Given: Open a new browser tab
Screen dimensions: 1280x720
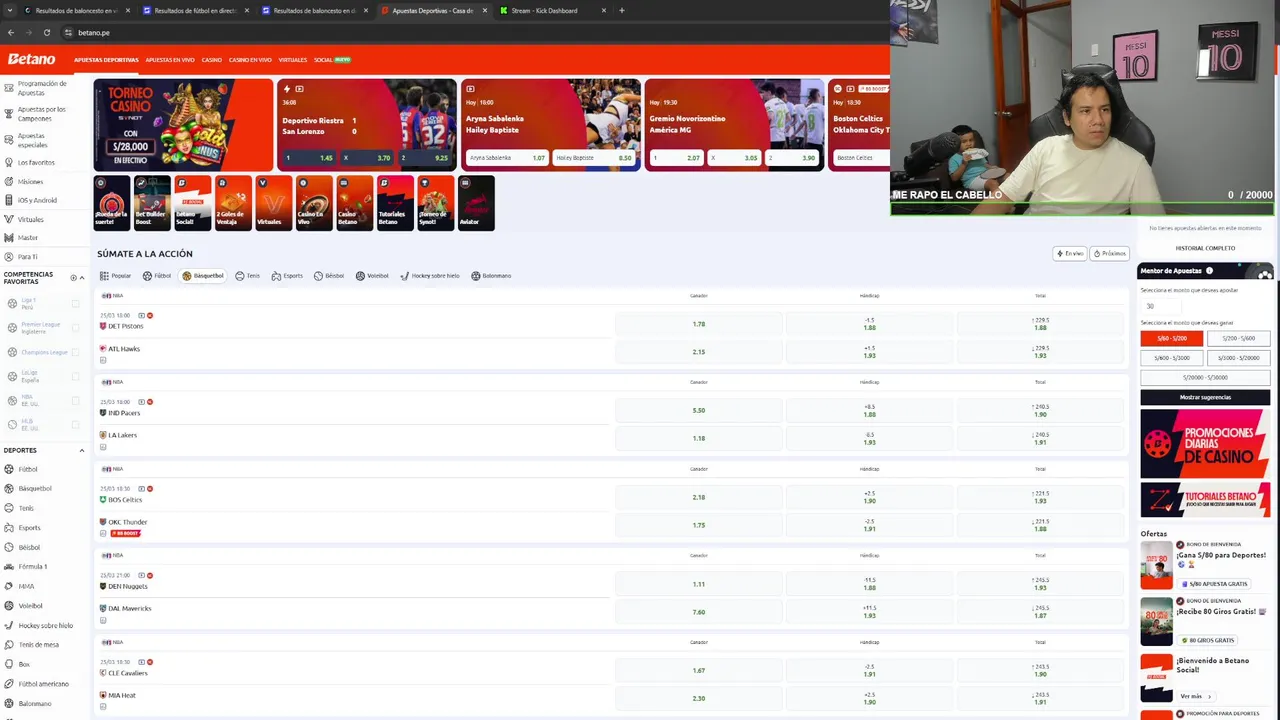Looking at the screenshot, I should [x=621, y=10].
